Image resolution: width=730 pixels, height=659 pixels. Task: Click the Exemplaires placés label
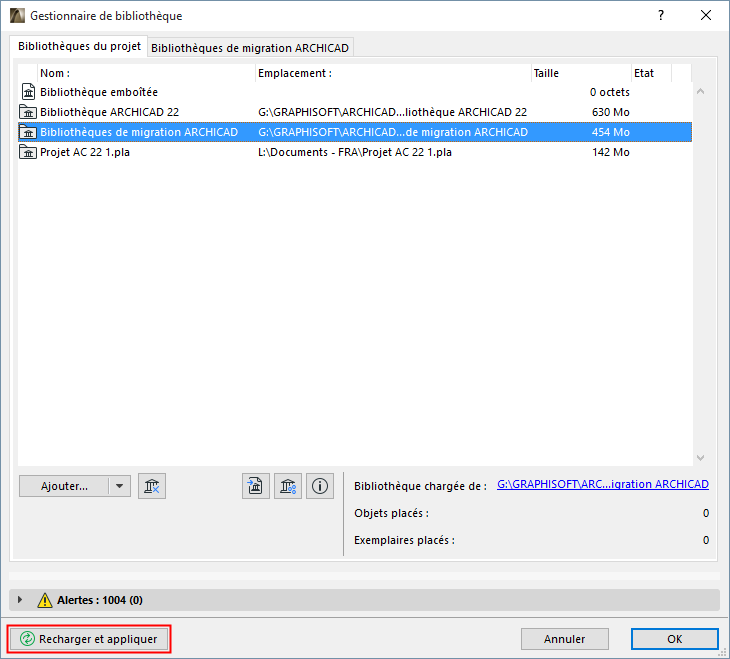pos(404,540)
